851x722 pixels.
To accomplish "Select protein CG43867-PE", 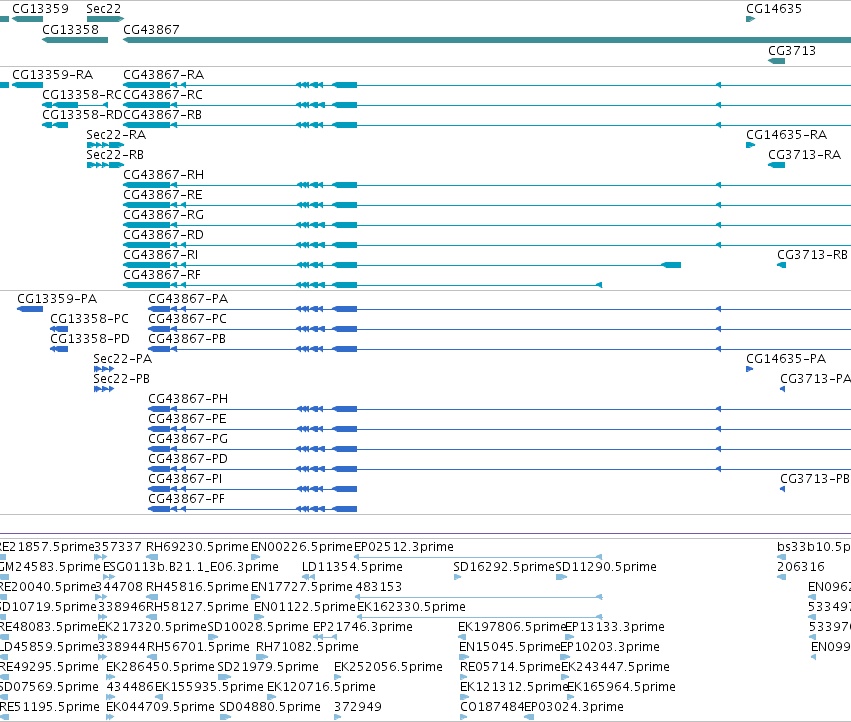I will [499, 429].
